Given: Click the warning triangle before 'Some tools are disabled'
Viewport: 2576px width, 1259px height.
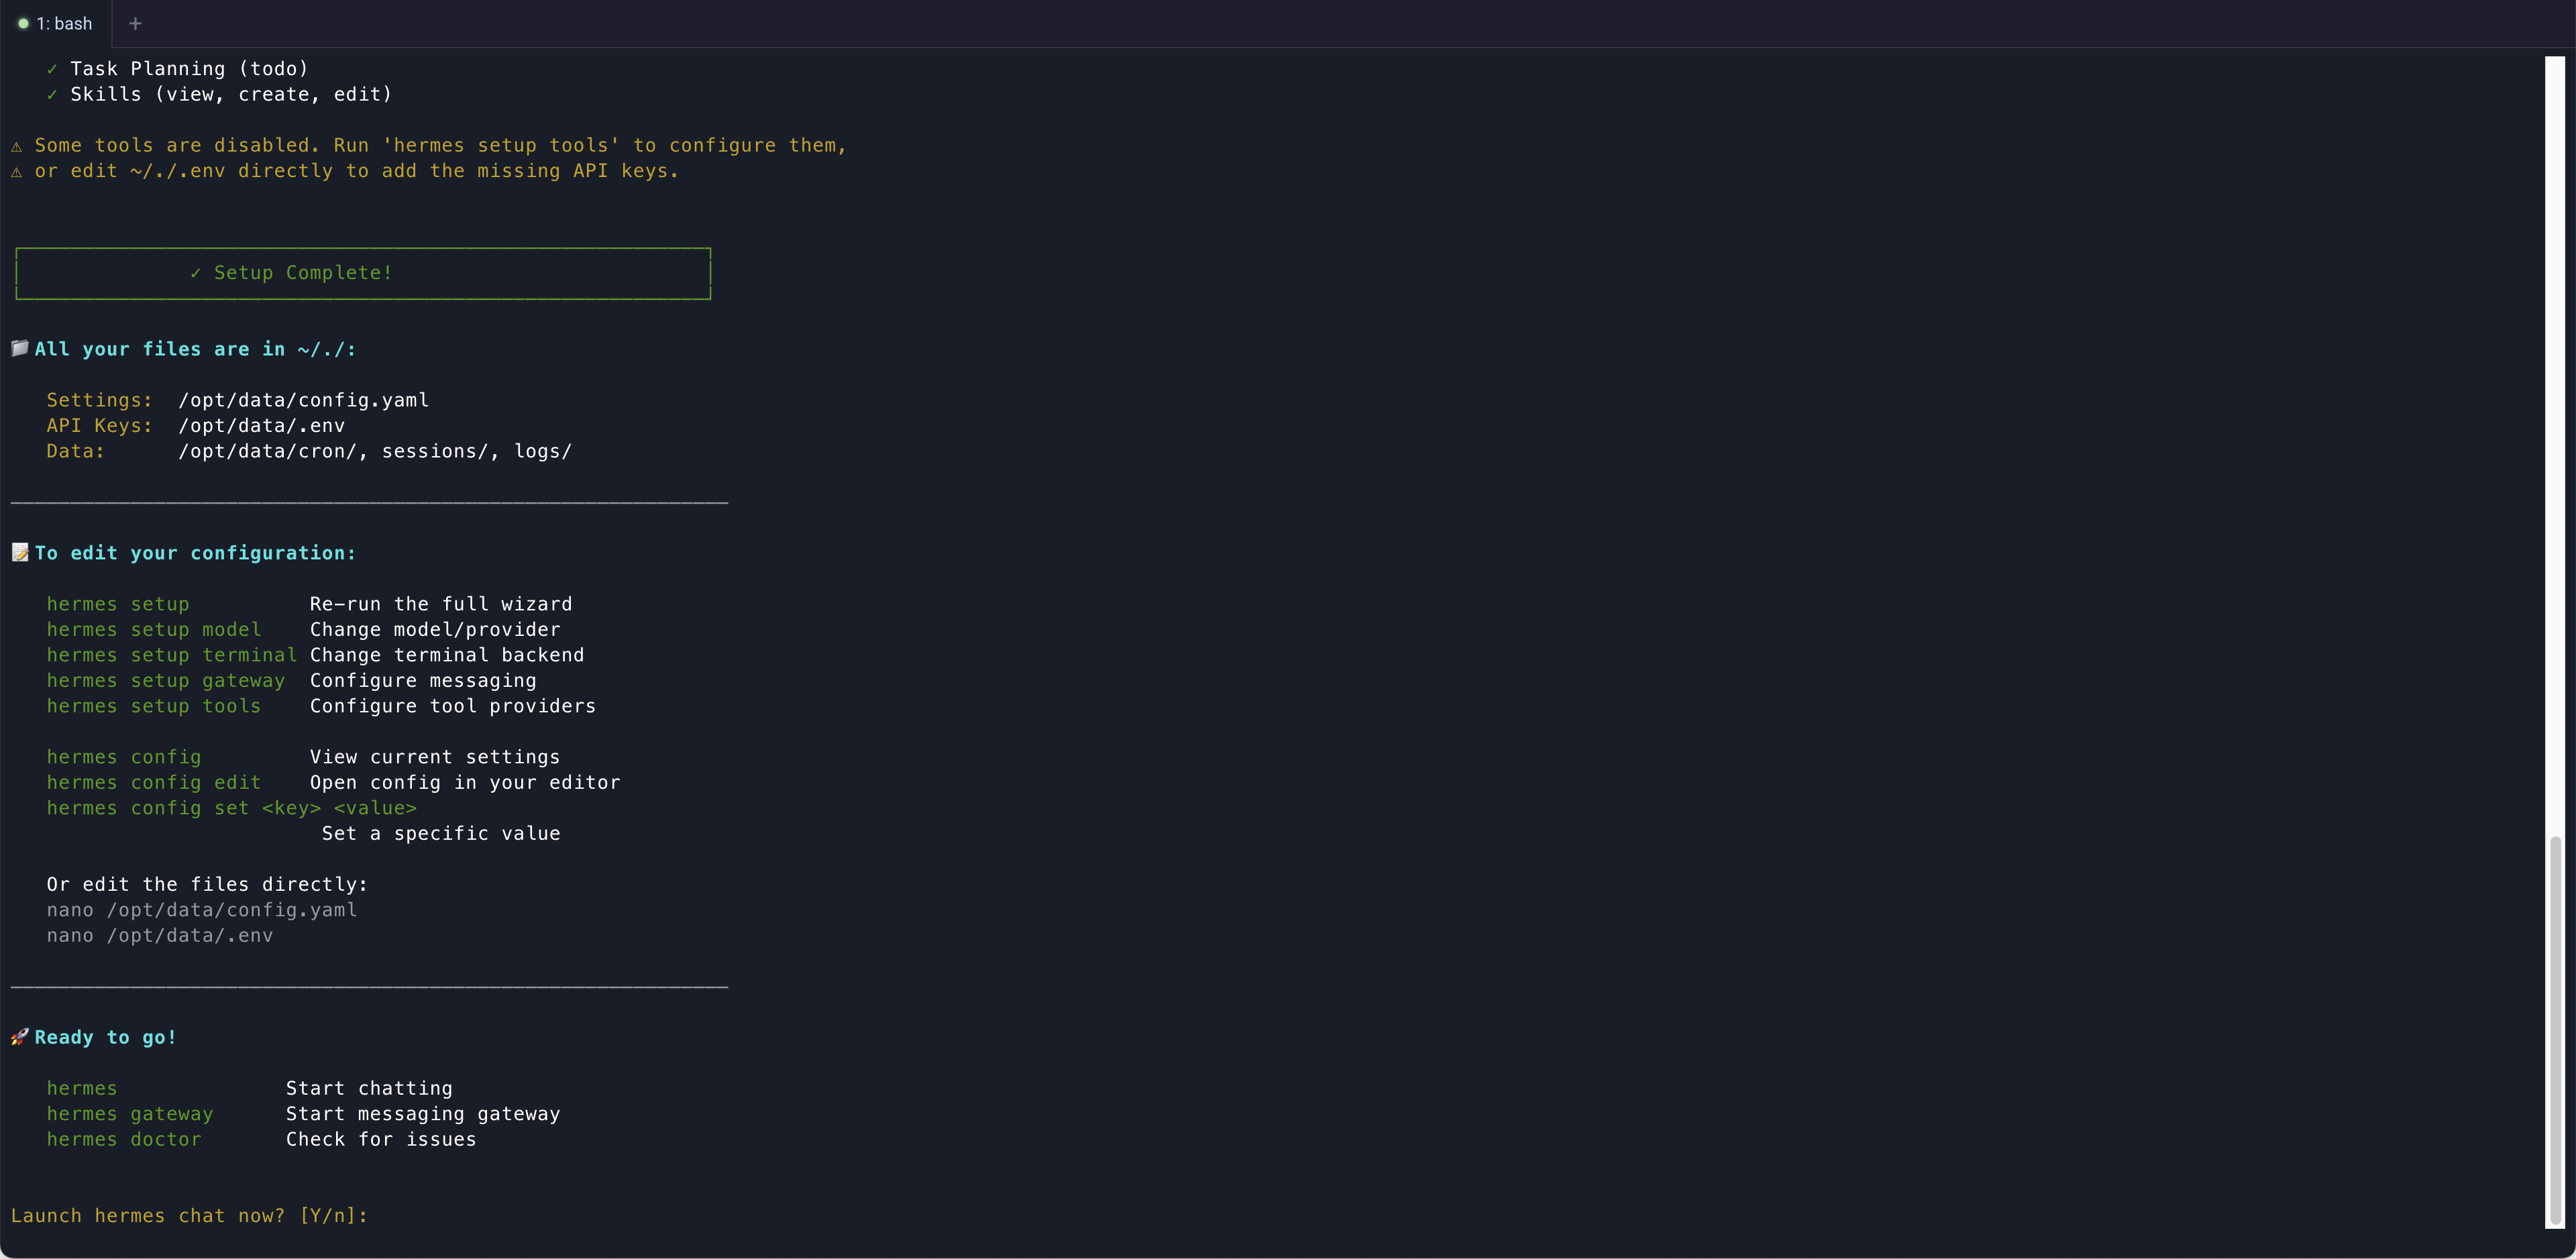Looking at the screenshot, I should 16,146.
